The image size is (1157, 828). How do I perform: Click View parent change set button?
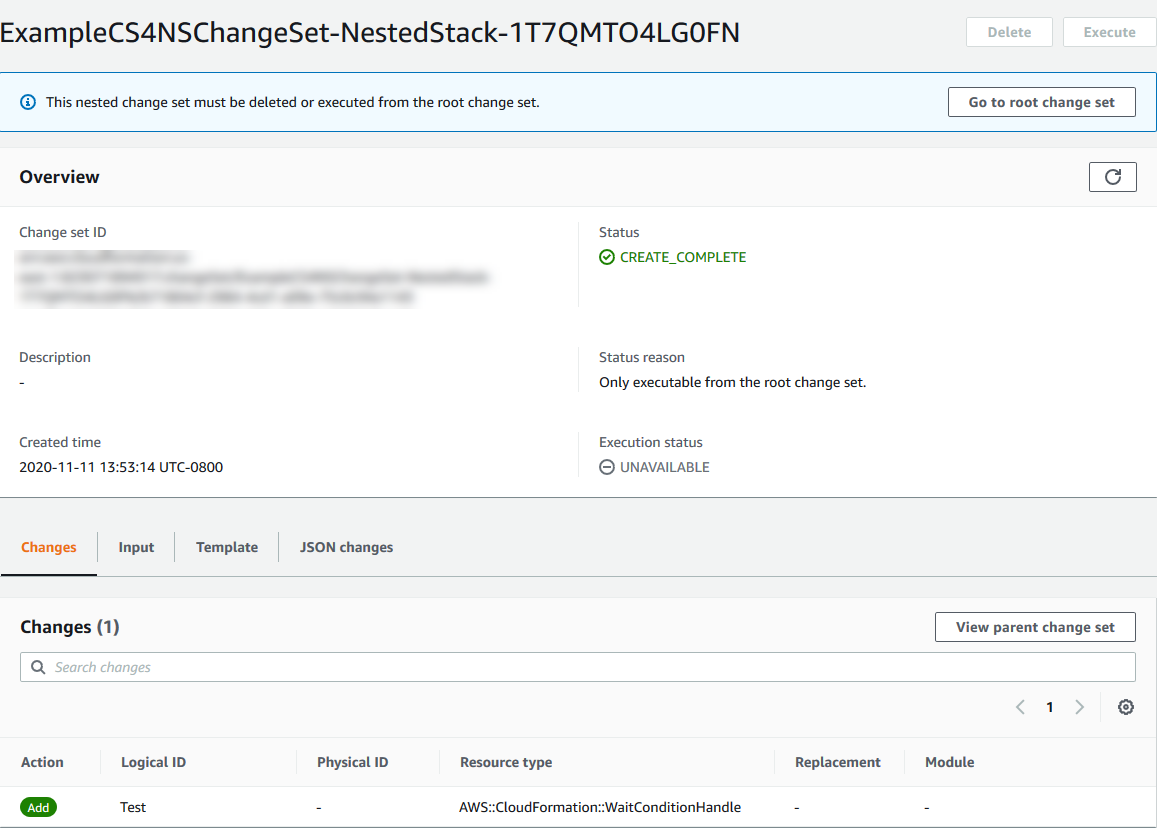pyautogui.click(x=1035, y=627)
